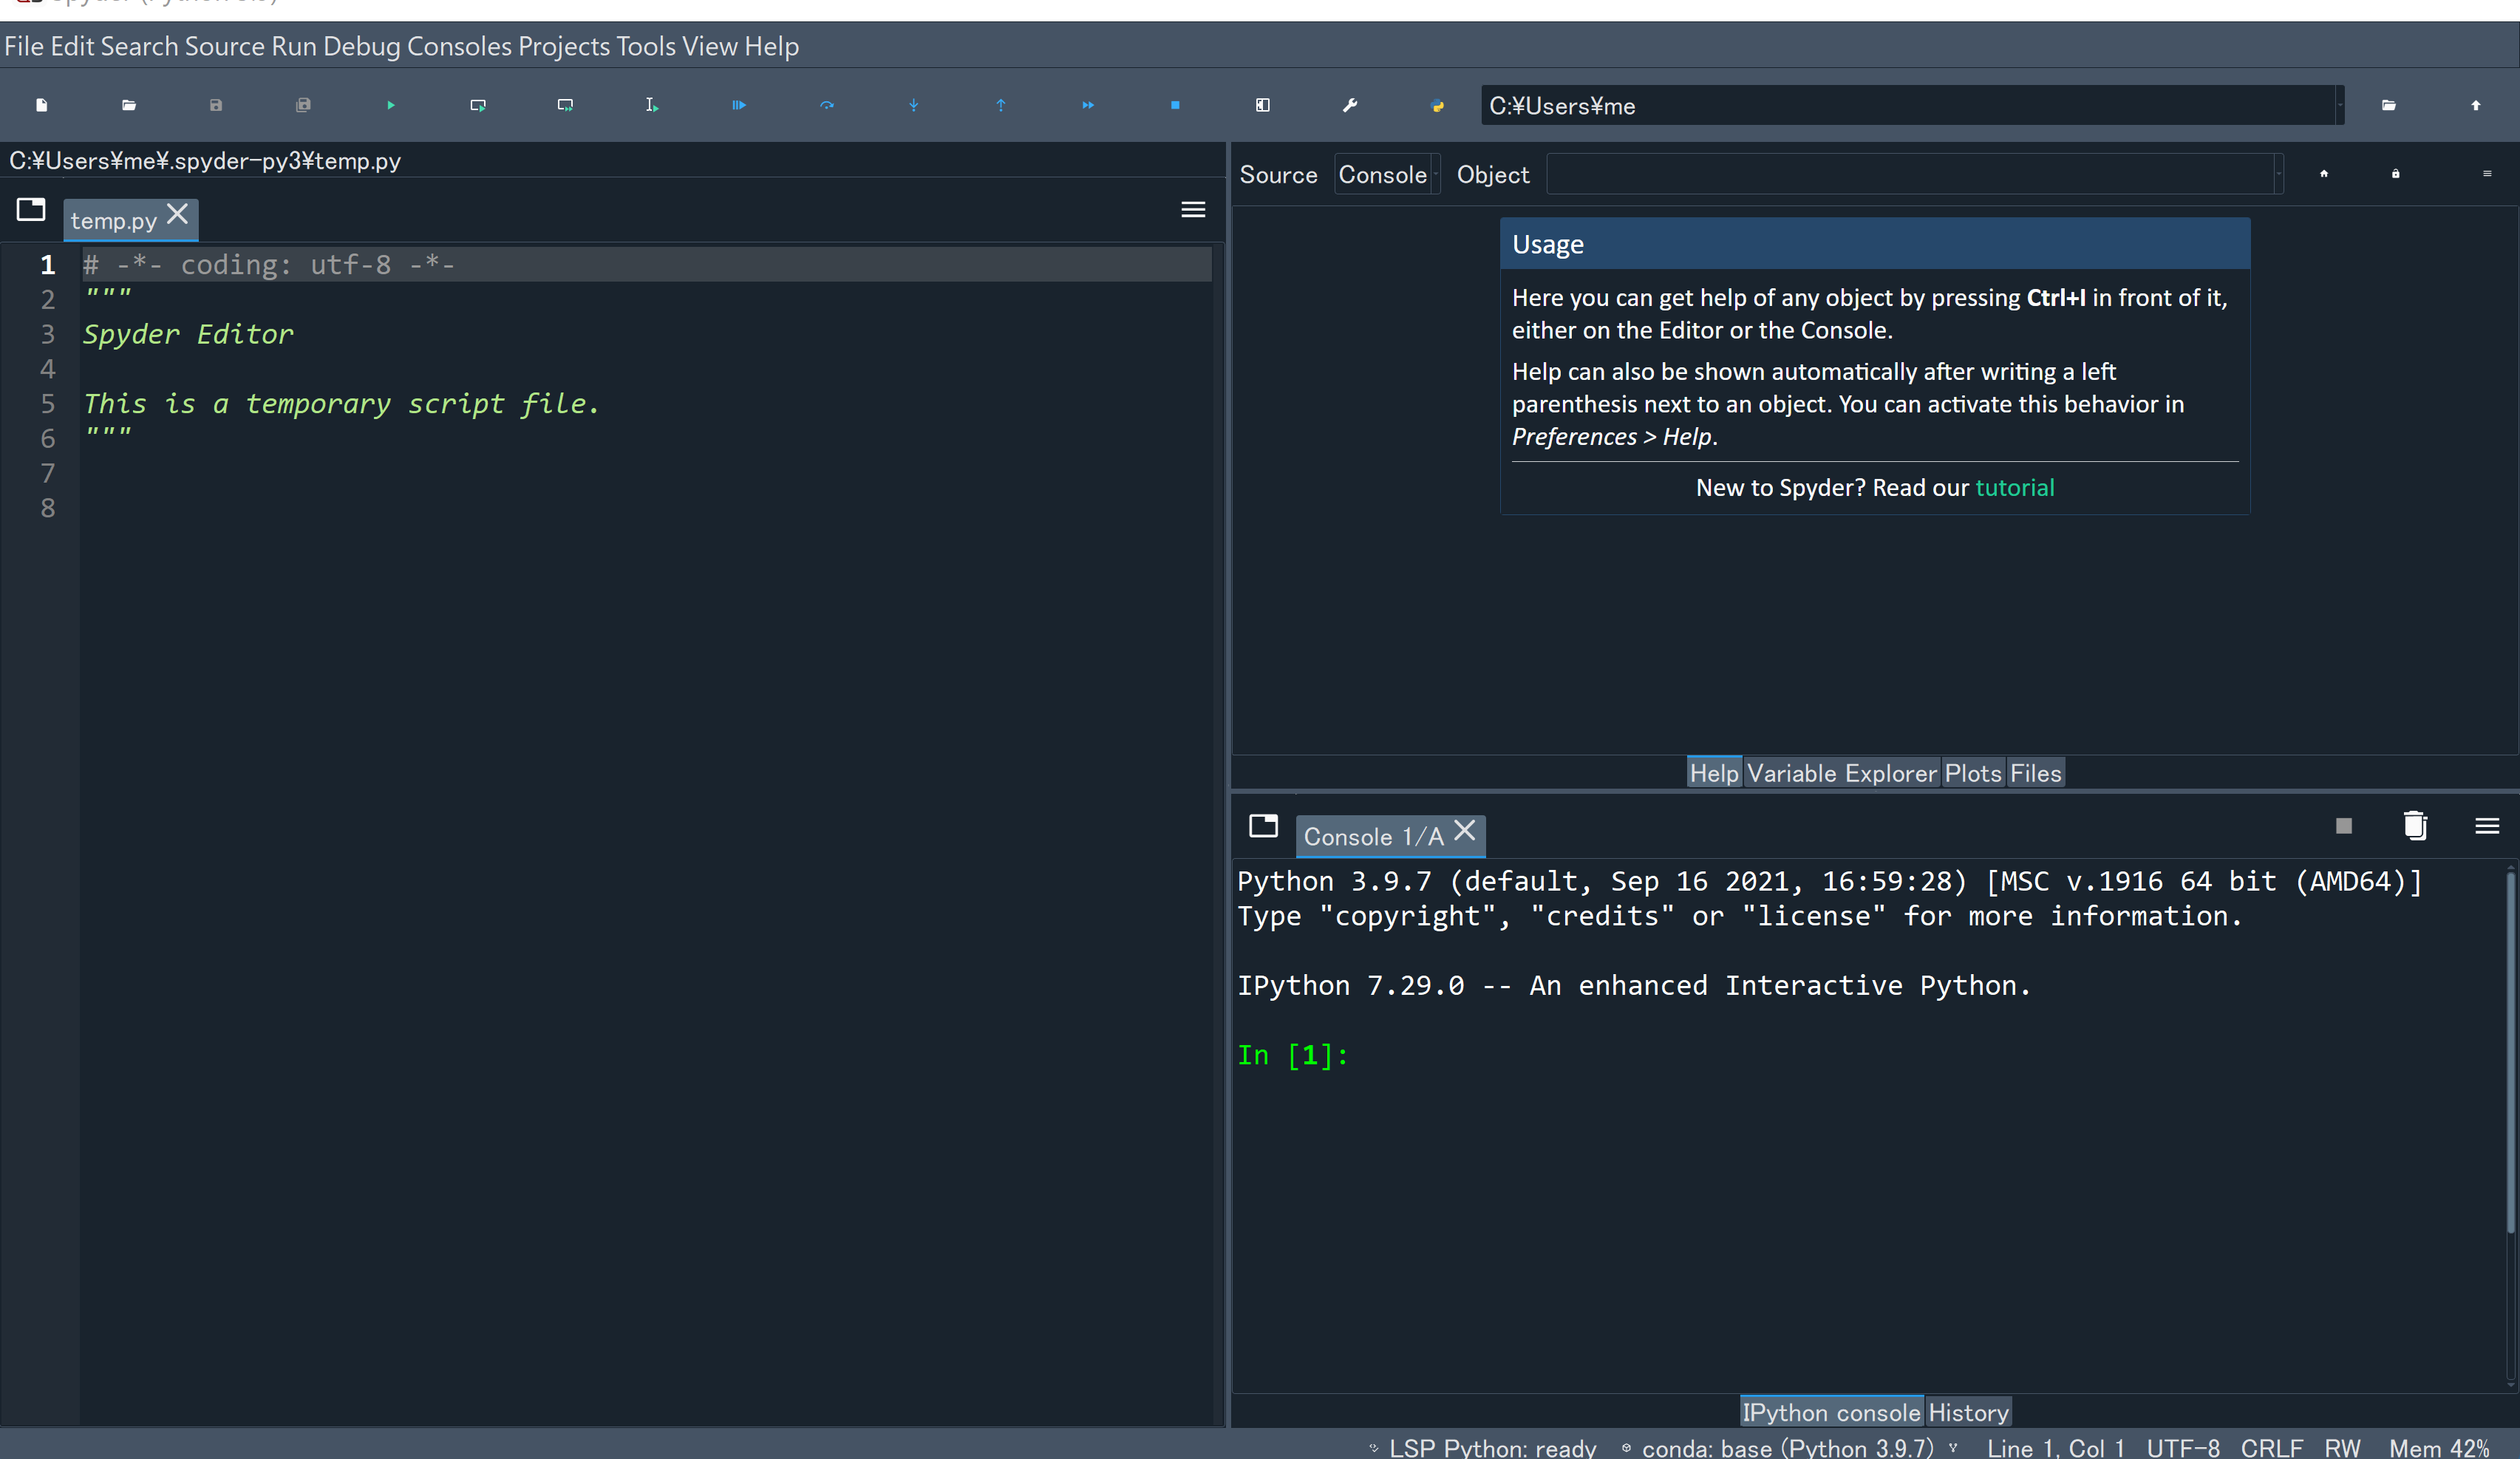Switch to the Source tab in help panel

(x=1278, y=172)
